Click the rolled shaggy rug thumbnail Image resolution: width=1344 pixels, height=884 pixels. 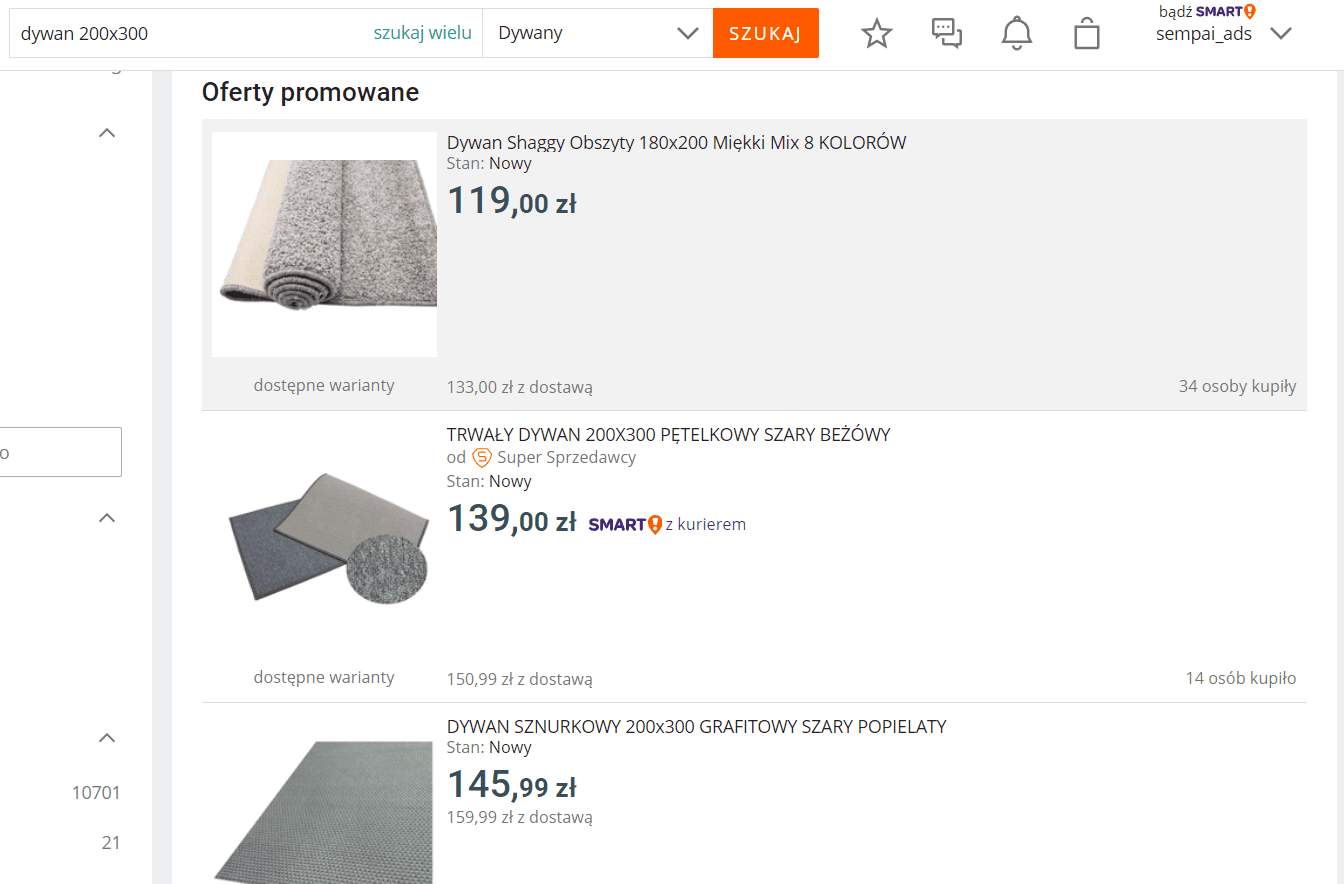(324, 244)
